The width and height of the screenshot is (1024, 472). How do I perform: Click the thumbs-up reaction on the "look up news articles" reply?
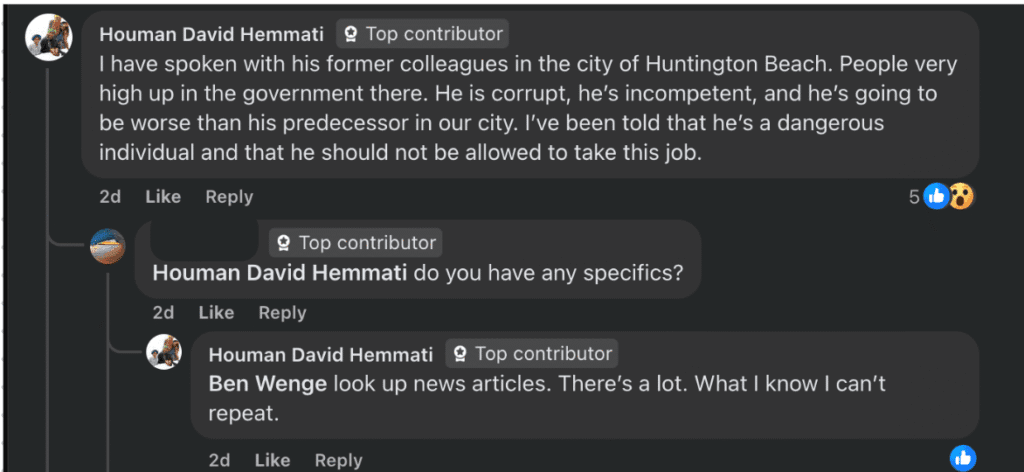click(x=962, y=458)
